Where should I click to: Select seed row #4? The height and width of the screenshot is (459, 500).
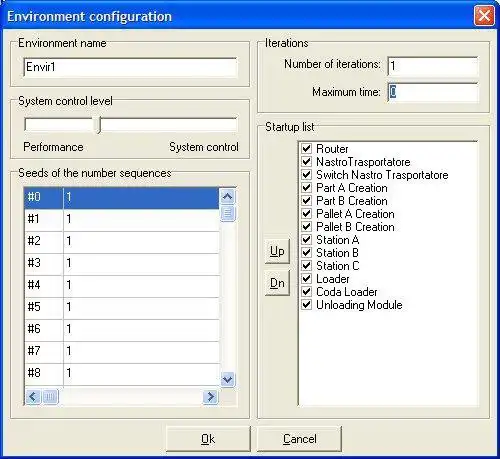coord(122,286)
